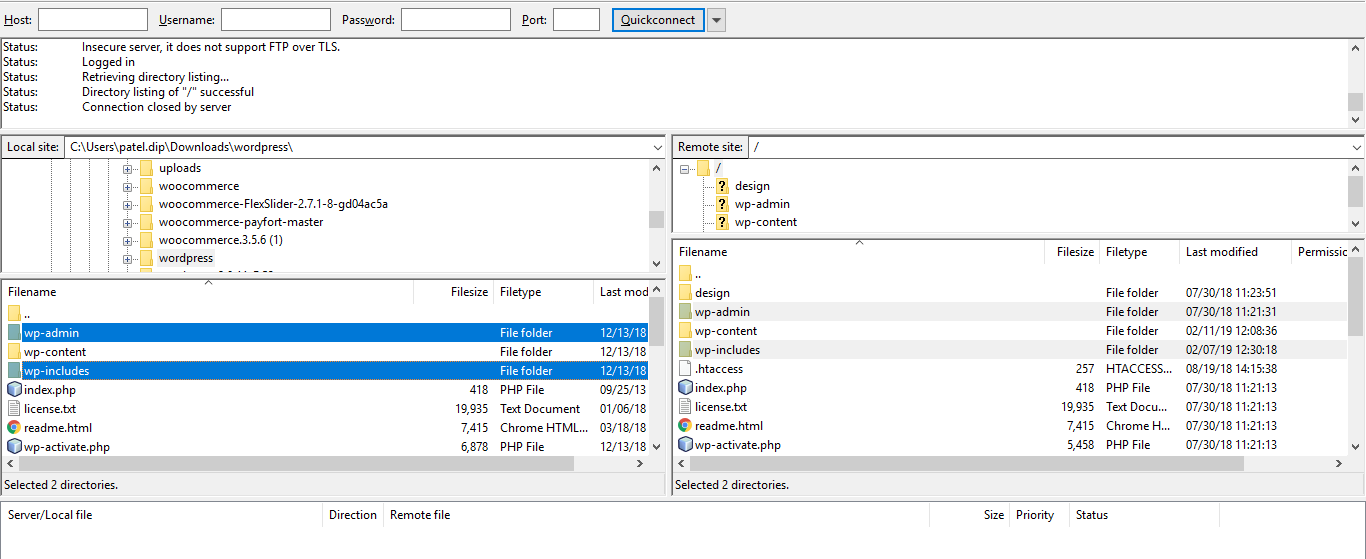Click the Quickconnect button

pyautogui.click(x=658, y=20)
